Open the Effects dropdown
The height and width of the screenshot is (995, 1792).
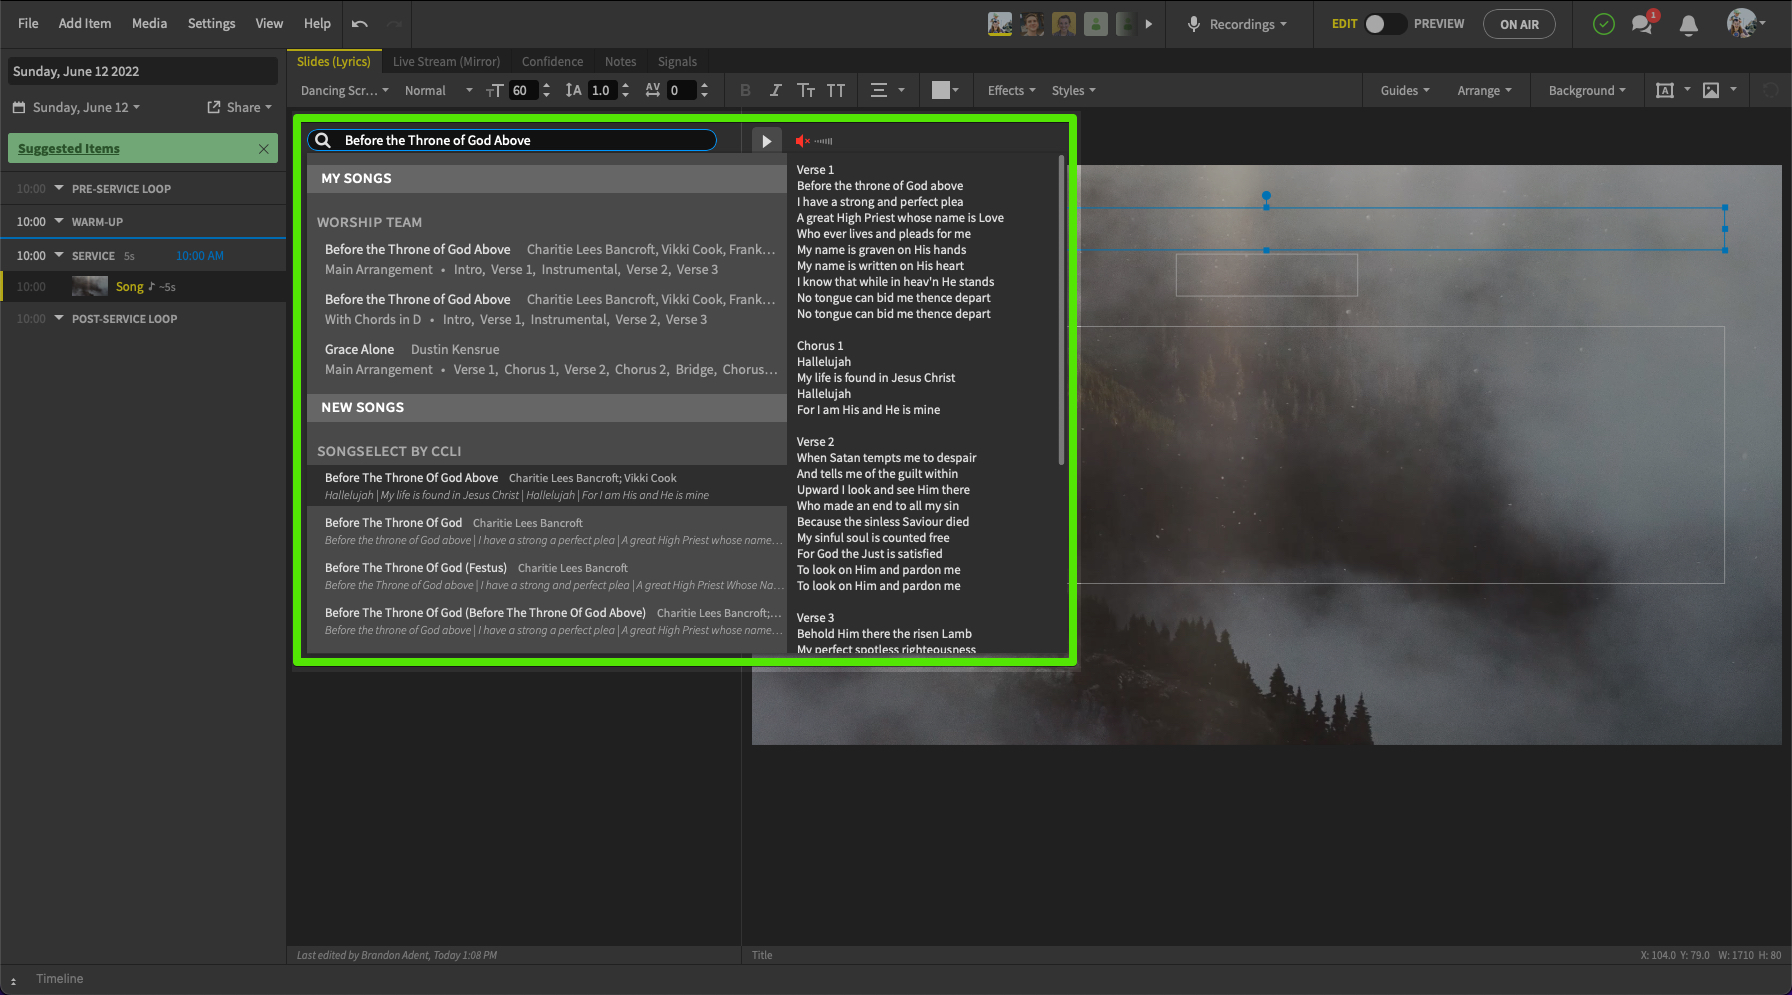(x=1011, y=90)
